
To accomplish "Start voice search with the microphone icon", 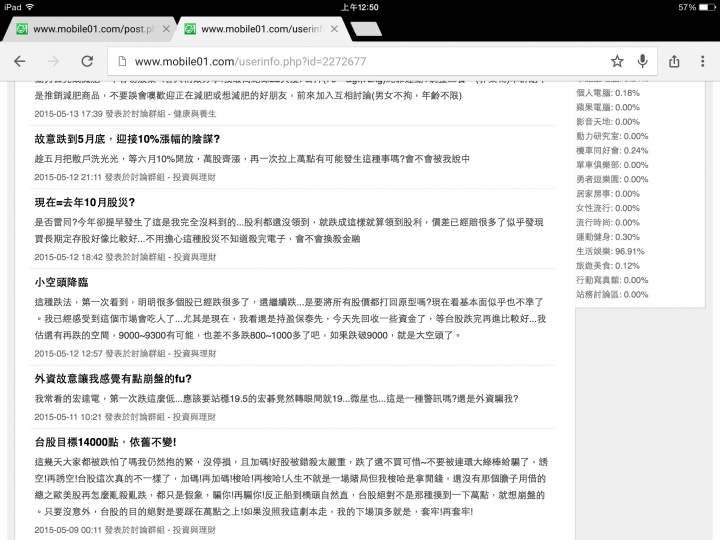I will pyautogui.click(x=642, y=61).
